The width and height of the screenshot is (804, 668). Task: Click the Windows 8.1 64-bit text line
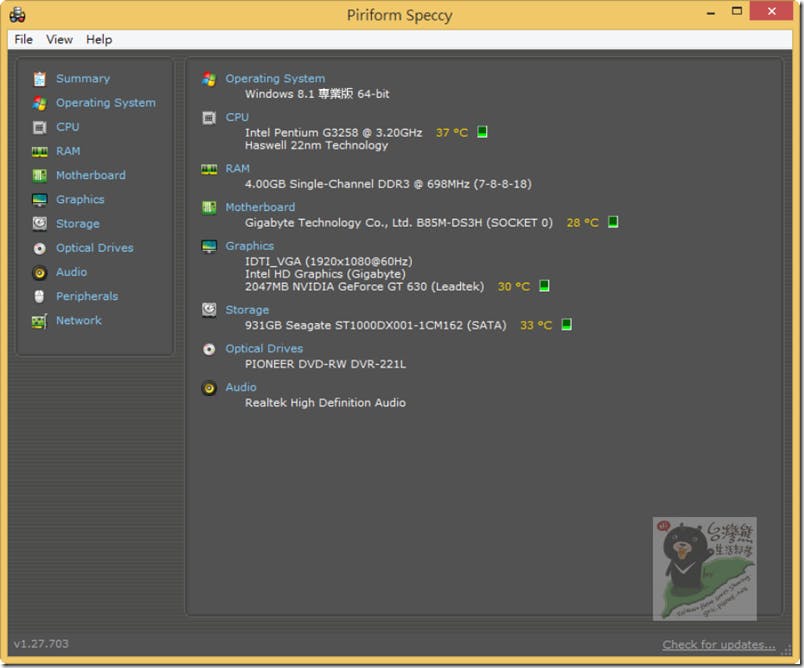[317, 94]
